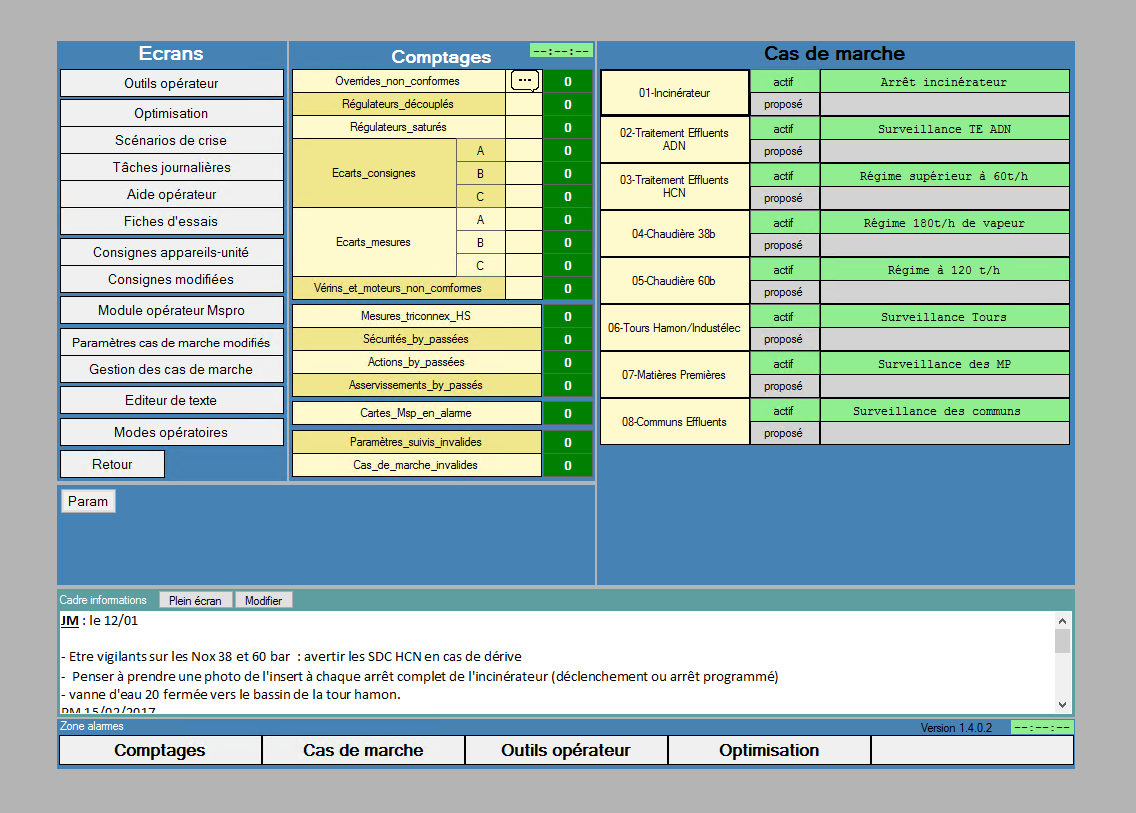Open Modes opératoires

pyautogui.click(x=172, y=432)
